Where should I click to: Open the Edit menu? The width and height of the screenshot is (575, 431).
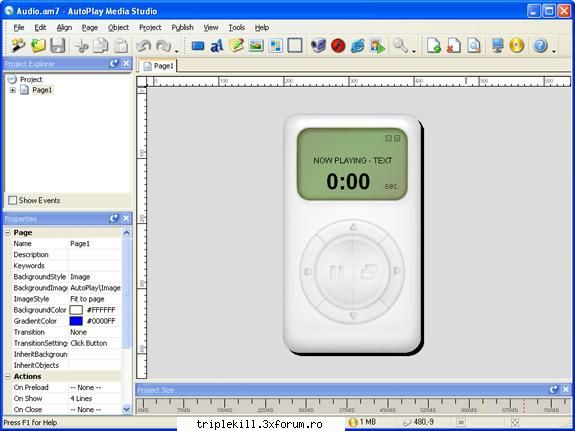point(40,28)
